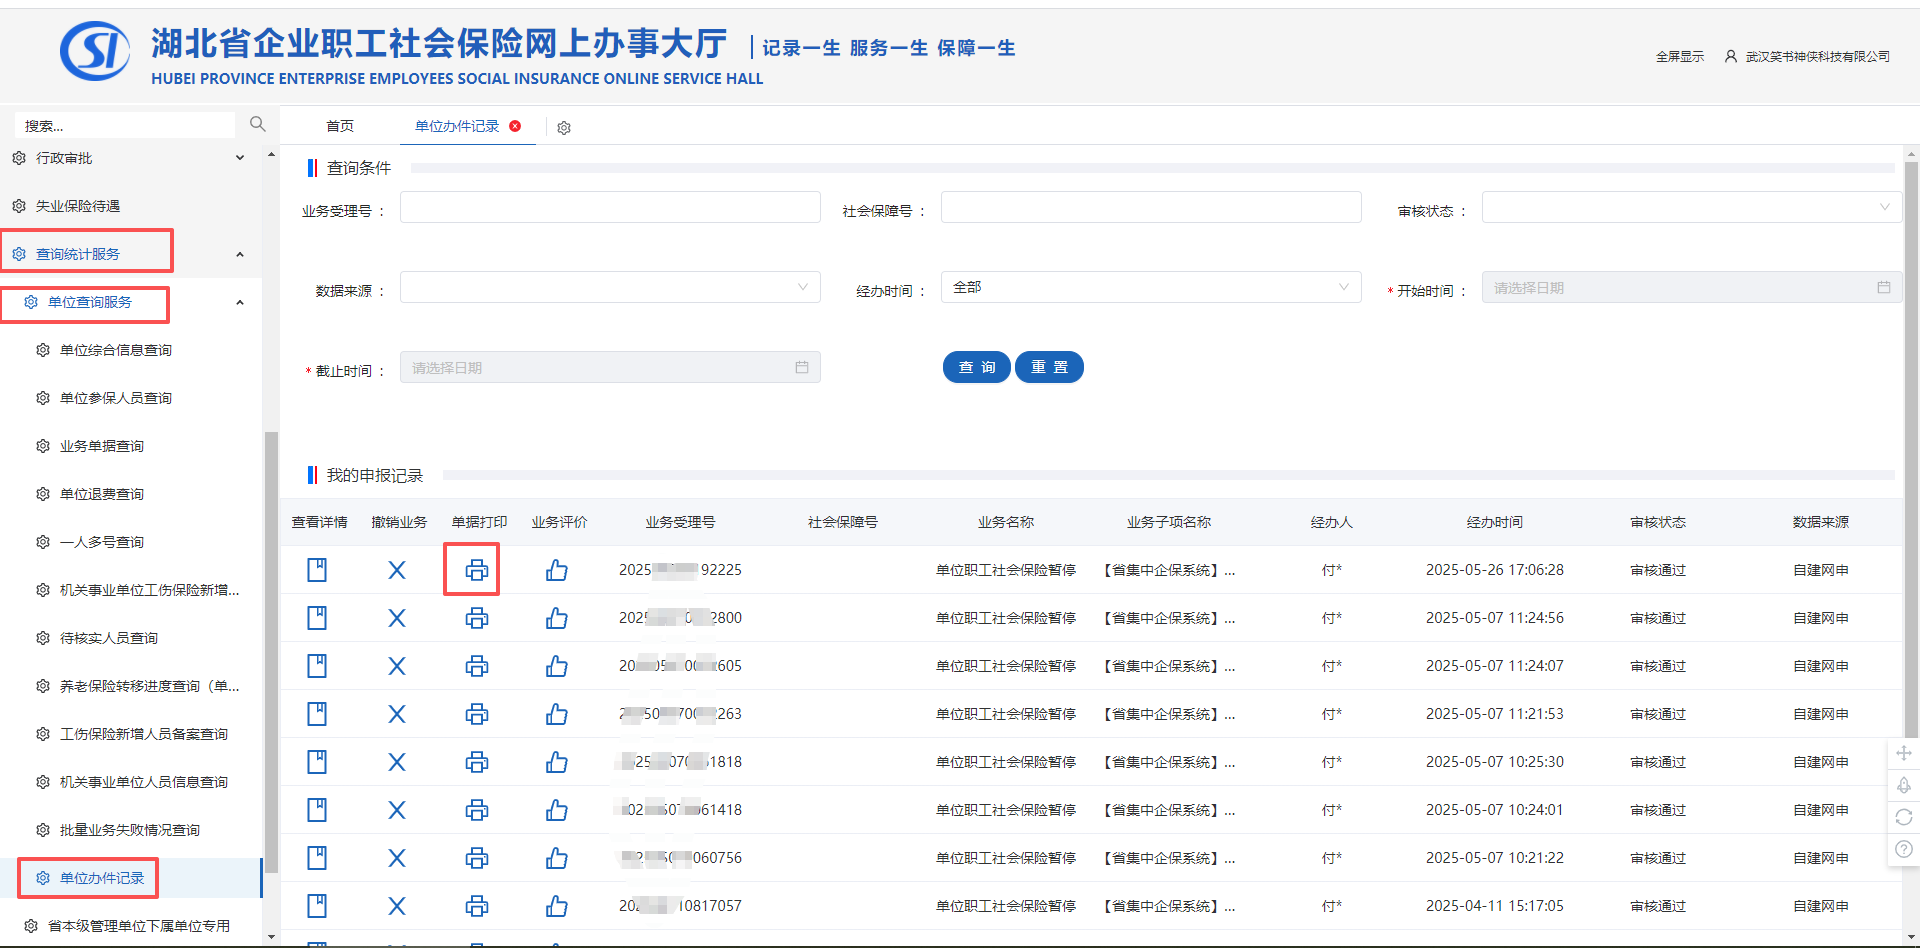The image size is (1920, 948).
Task: Close the 单位办件记录 tab
Action: (x=515, y=126)
